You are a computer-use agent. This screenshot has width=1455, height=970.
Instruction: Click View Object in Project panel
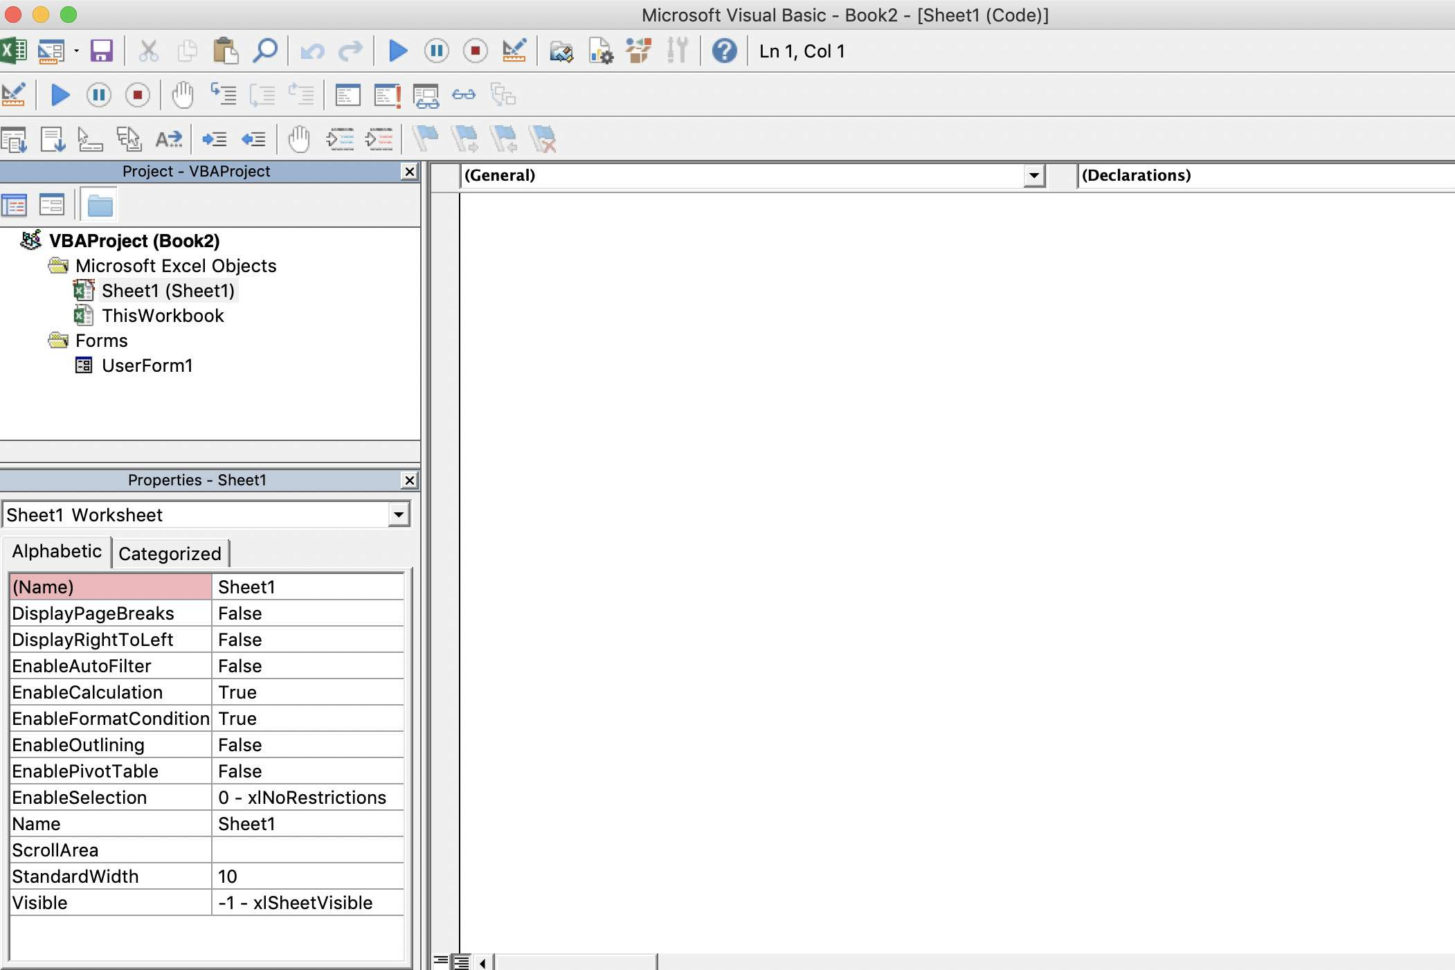pyautogui.click(x=51, y=206)
